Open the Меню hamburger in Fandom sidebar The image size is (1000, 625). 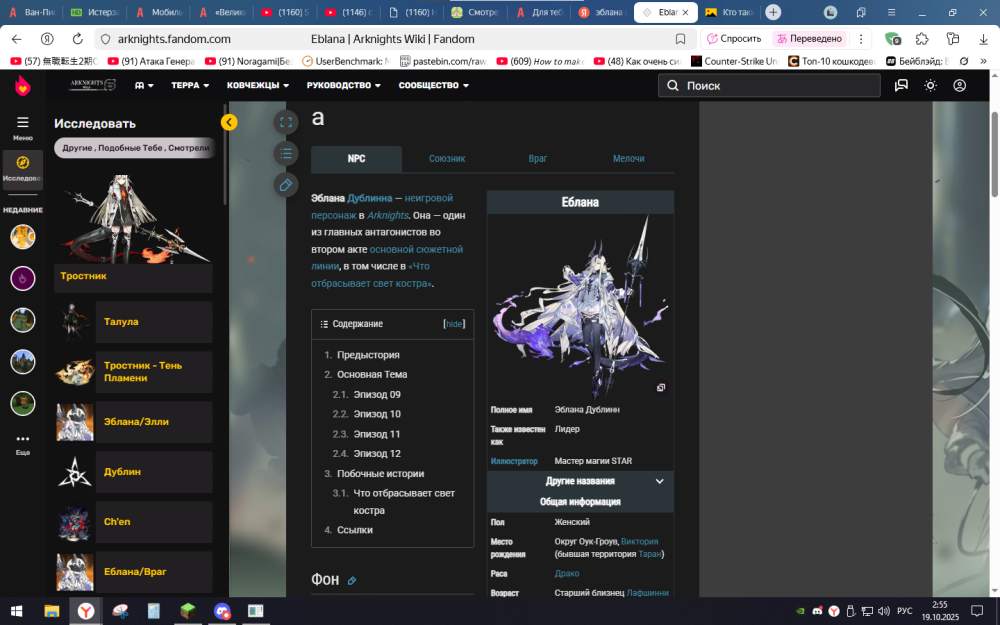click(x=22, y=126)
